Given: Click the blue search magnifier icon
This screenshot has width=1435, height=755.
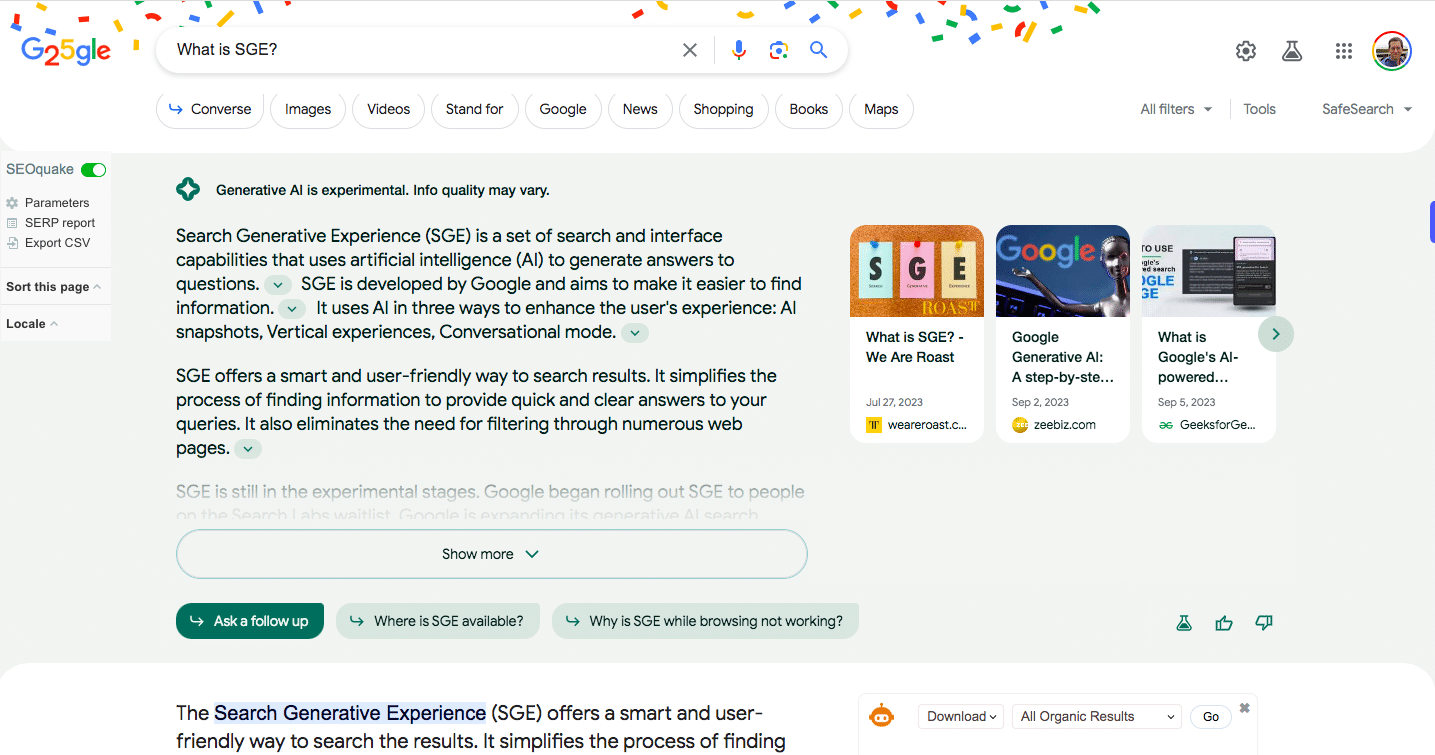Looking at the screenshot, I should tap(819, 50).
